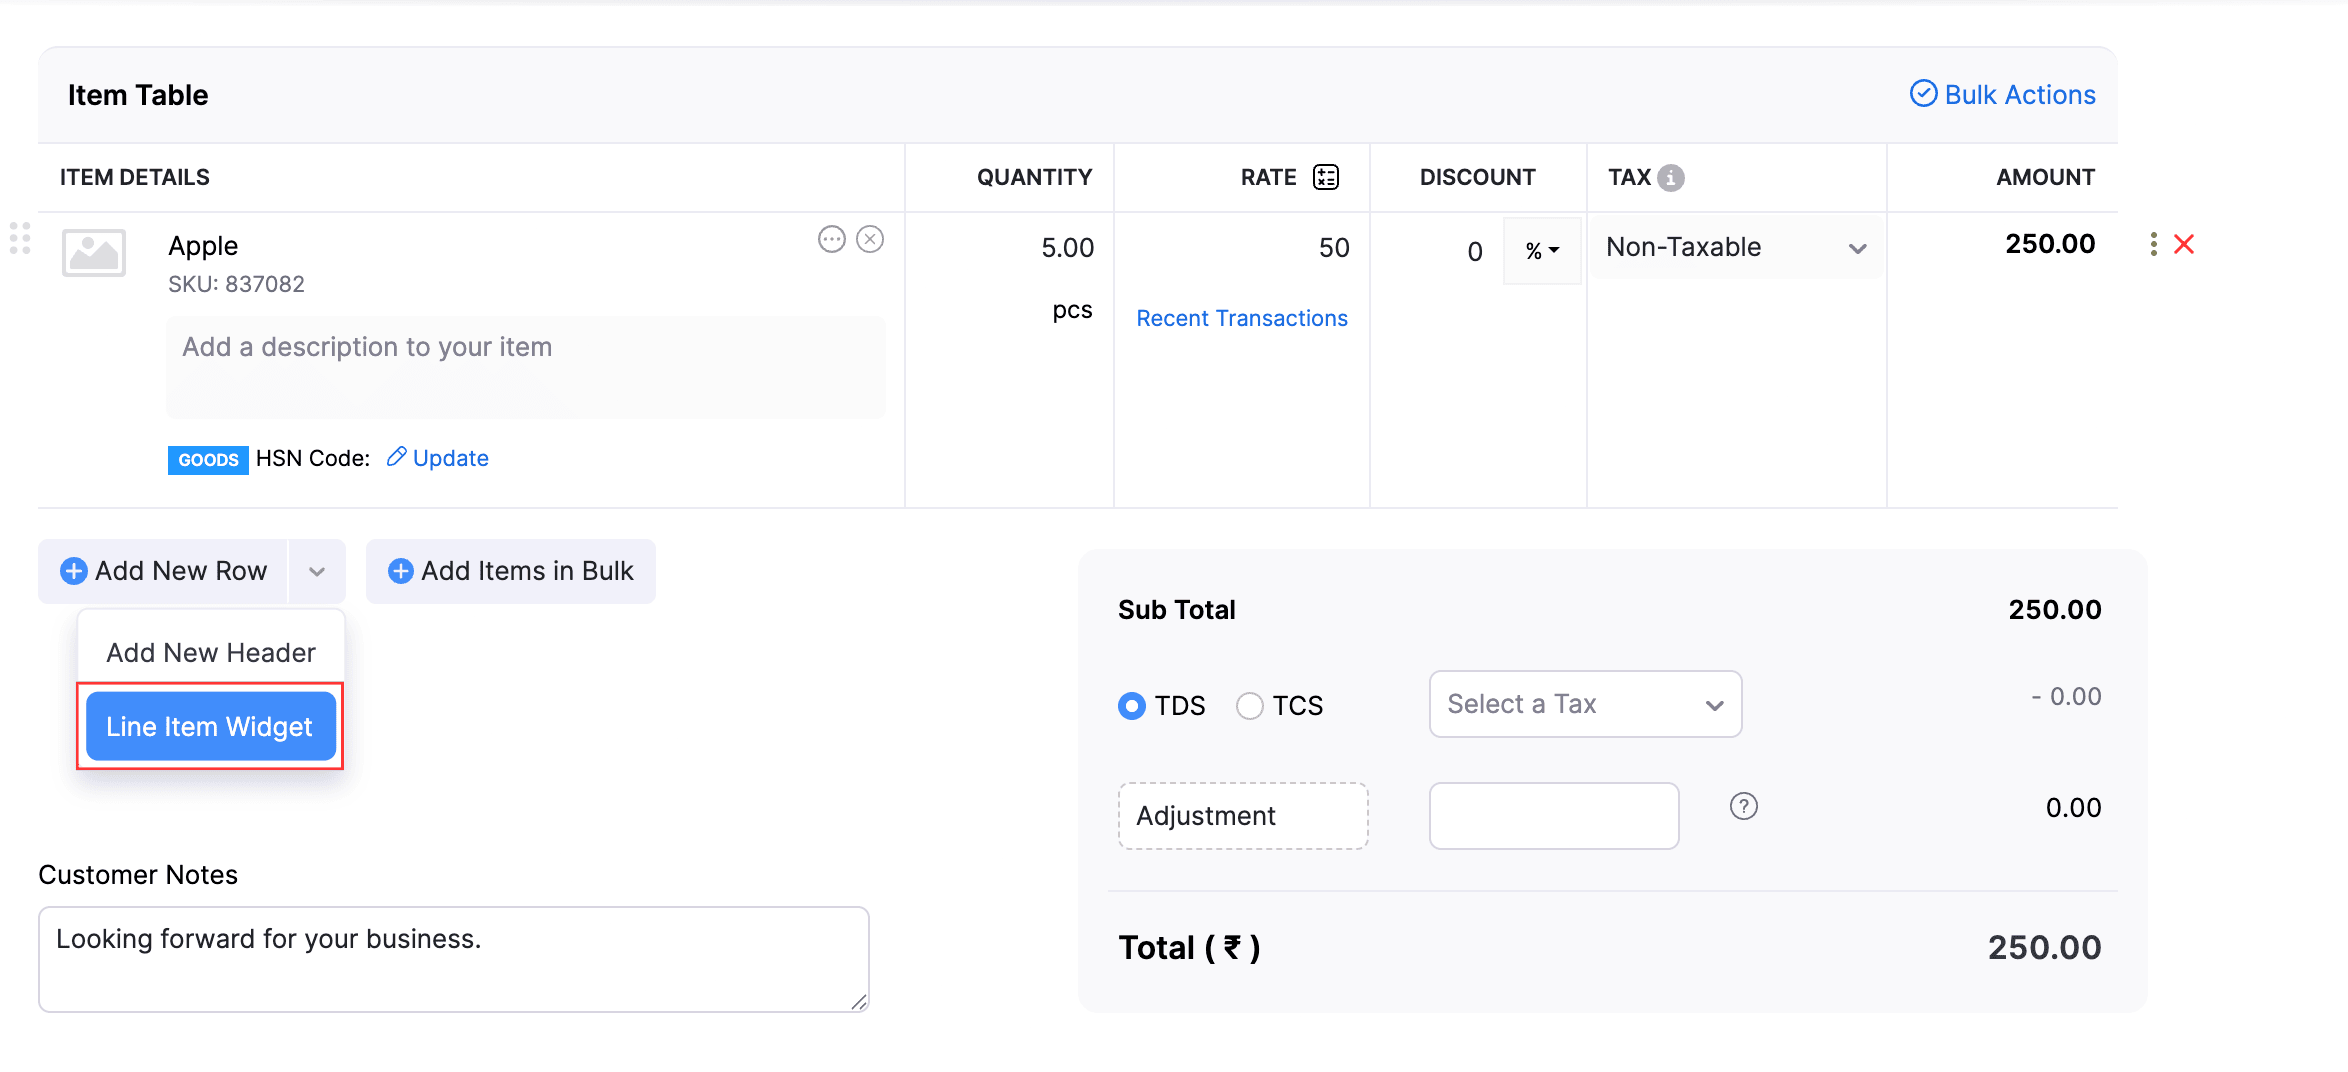The height and width of the screenshot is (1072, 2348).
Task: Click the drag handle of the Apple row
Action: (x=20, y=238)
